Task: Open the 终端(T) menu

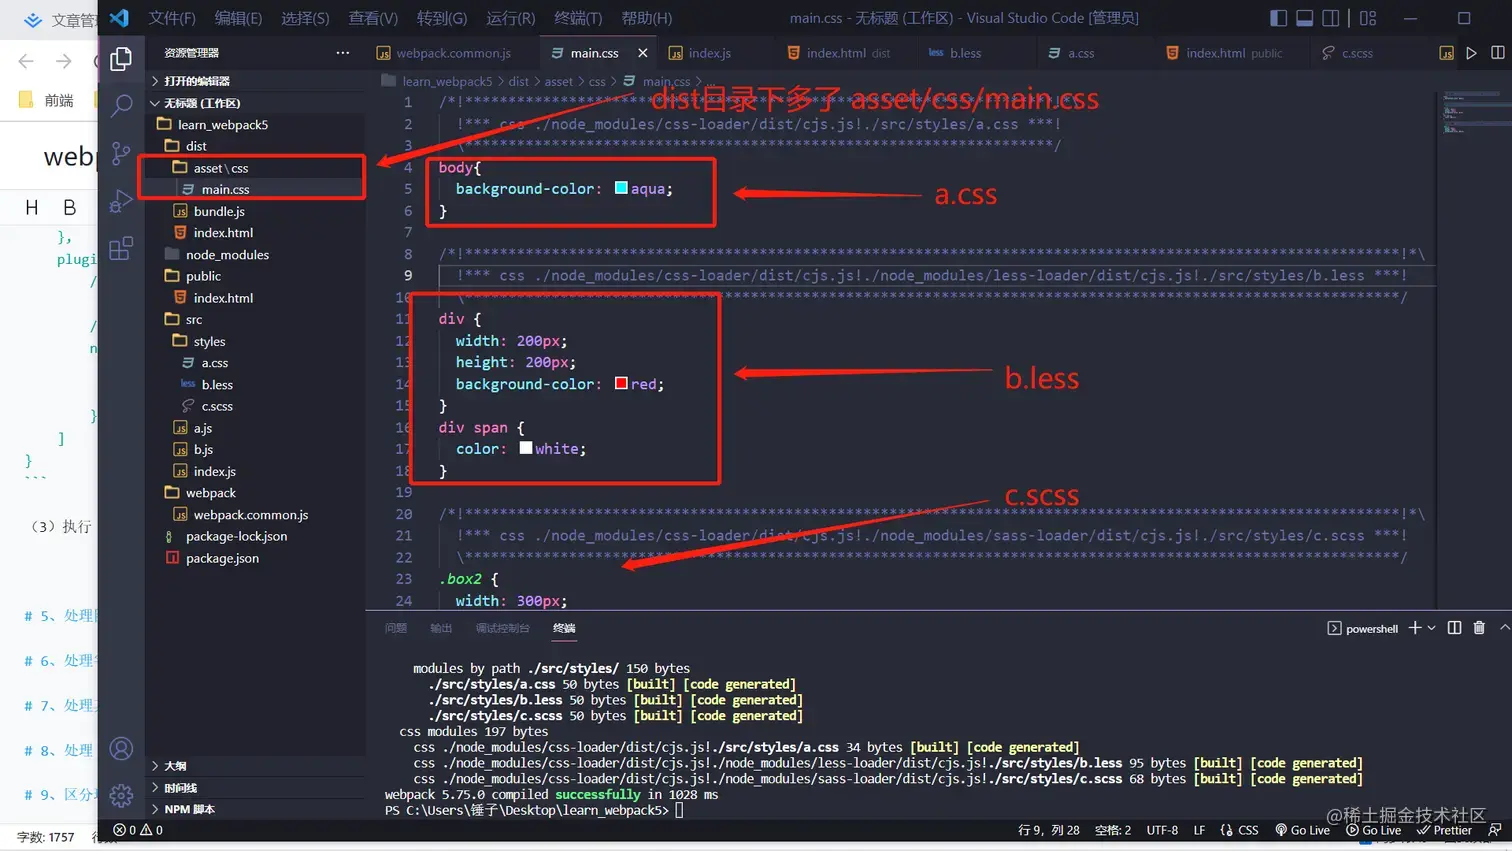Action: coord(578,18)
